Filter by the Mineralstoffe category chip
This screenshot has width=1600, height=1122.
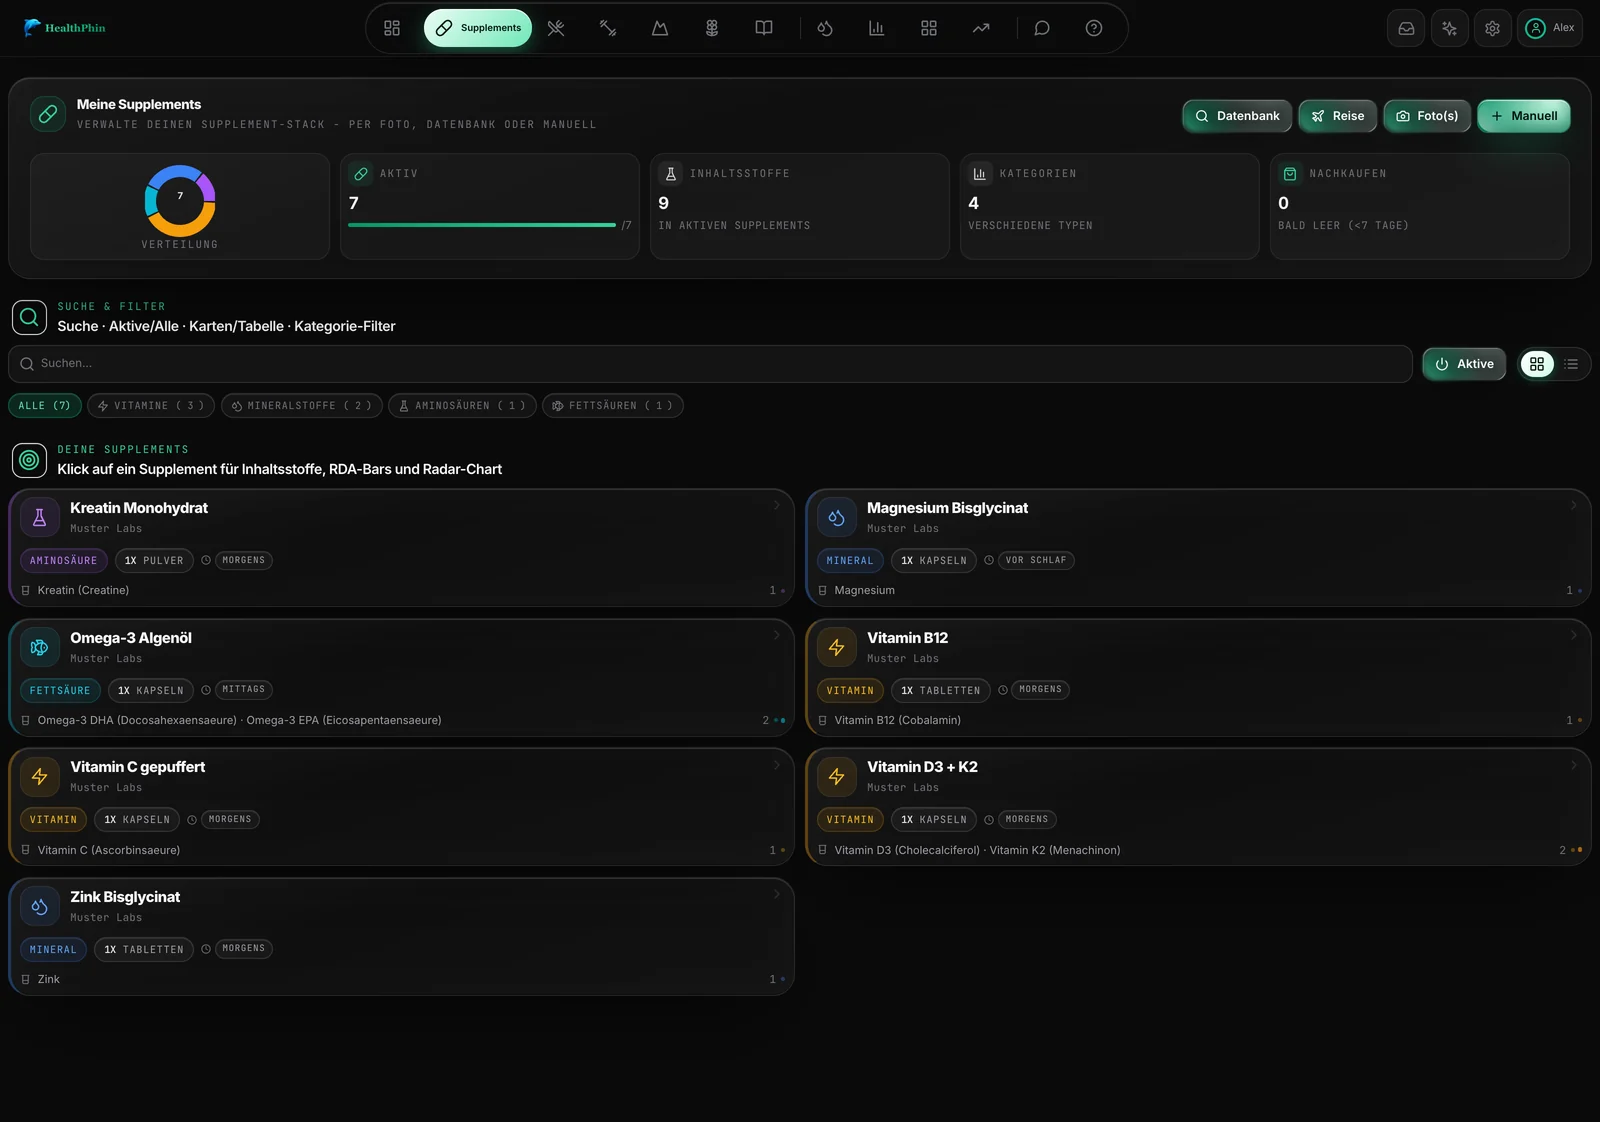(x=302, y=406)
